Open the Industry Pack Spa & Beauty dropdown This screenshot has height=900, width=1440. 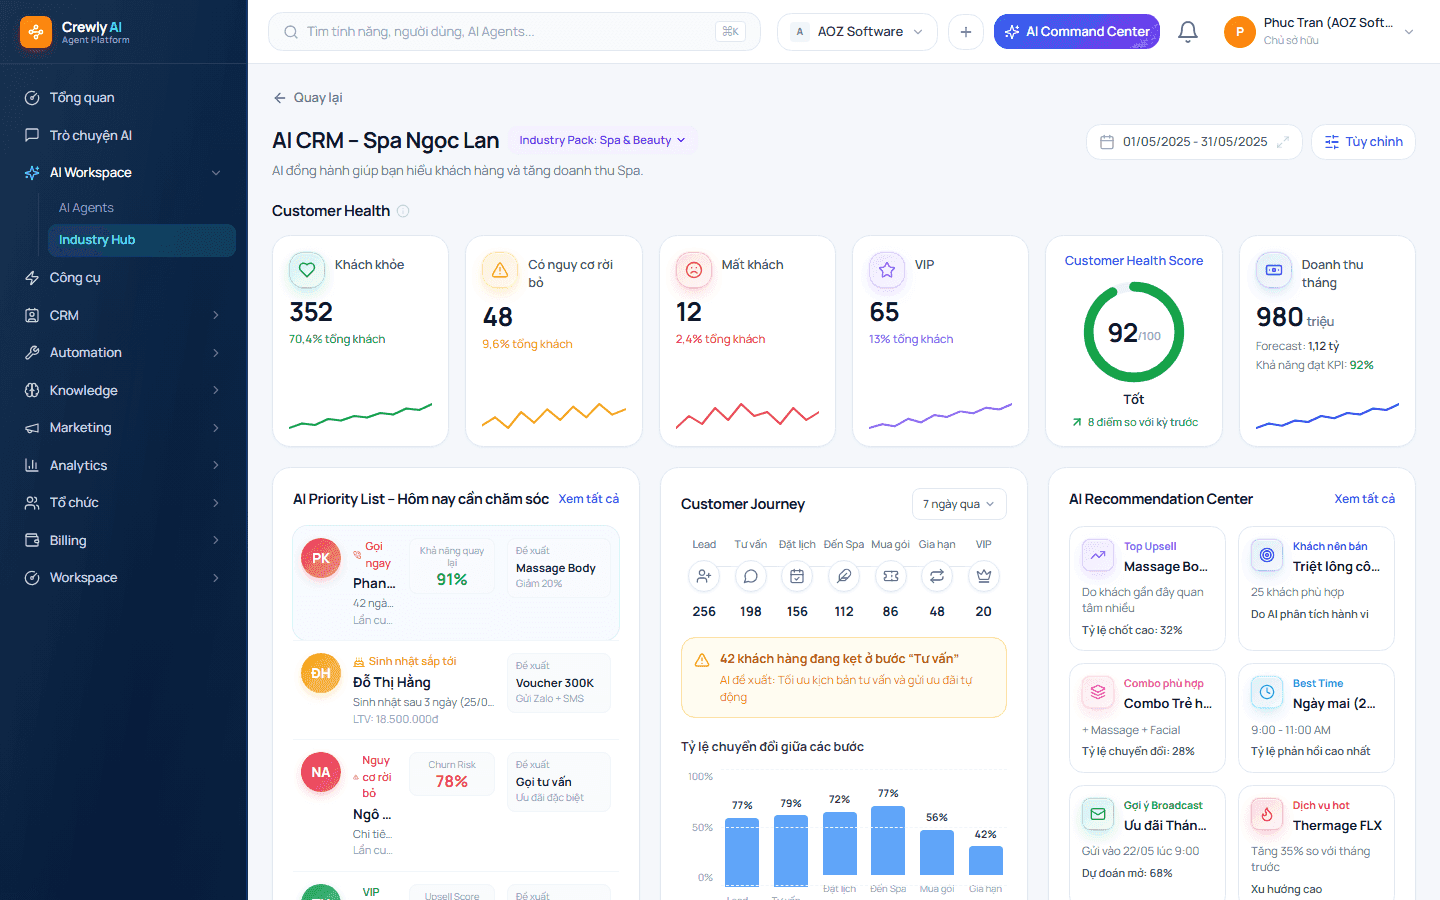tap(602, 141)
